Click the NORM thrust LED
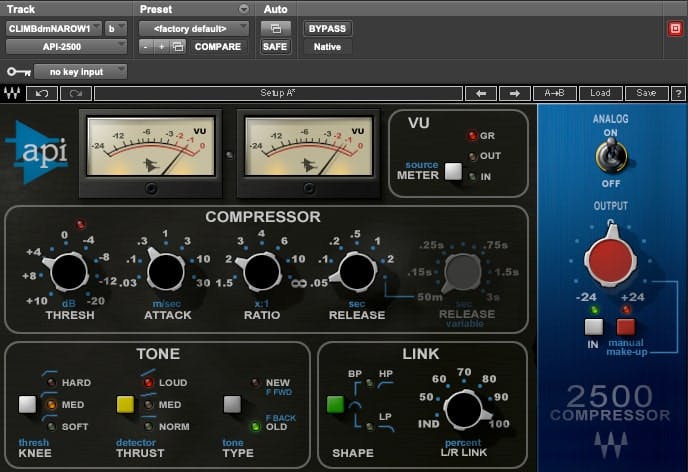The width and height of the screenshot is (688, 472). click(x=149, y=426)
